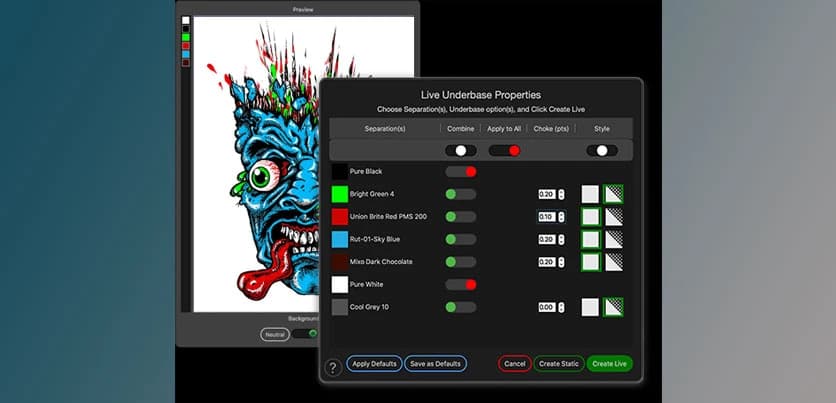Click choke stepper for Cool Grey 10
The height and width of the screenshot is (403, 836).
pyautogui.click(x=561, y=307)
